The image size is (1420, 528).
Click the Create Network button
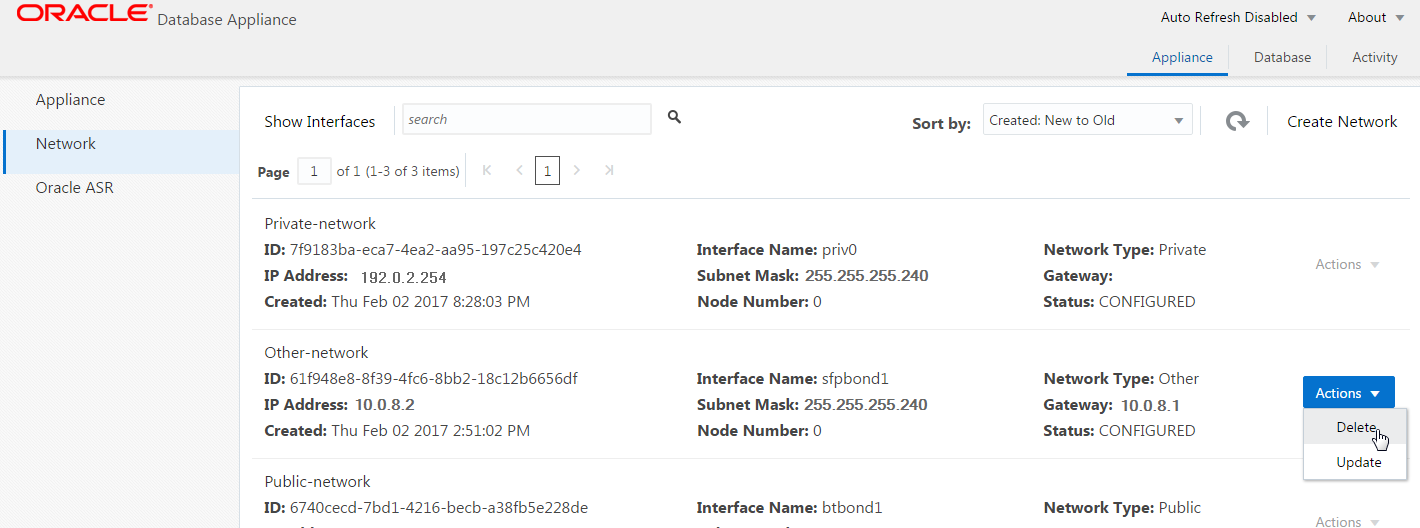click(x=1342, y=121)
